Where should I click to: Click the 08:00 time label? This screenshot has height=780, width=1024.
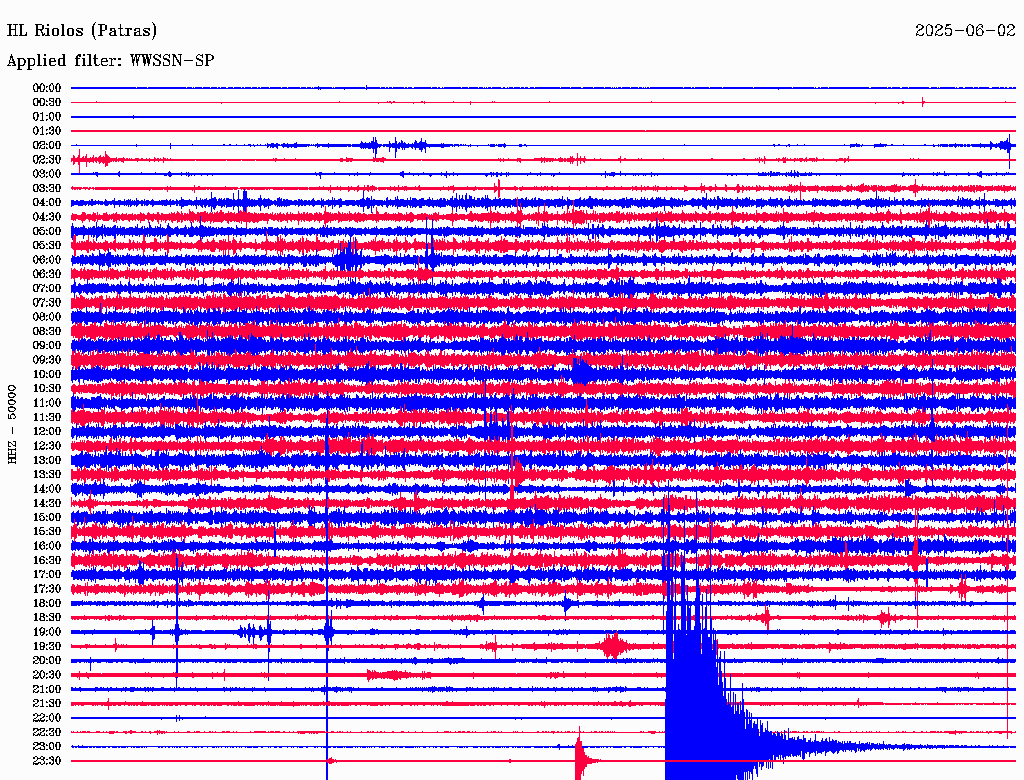[47, 317]
